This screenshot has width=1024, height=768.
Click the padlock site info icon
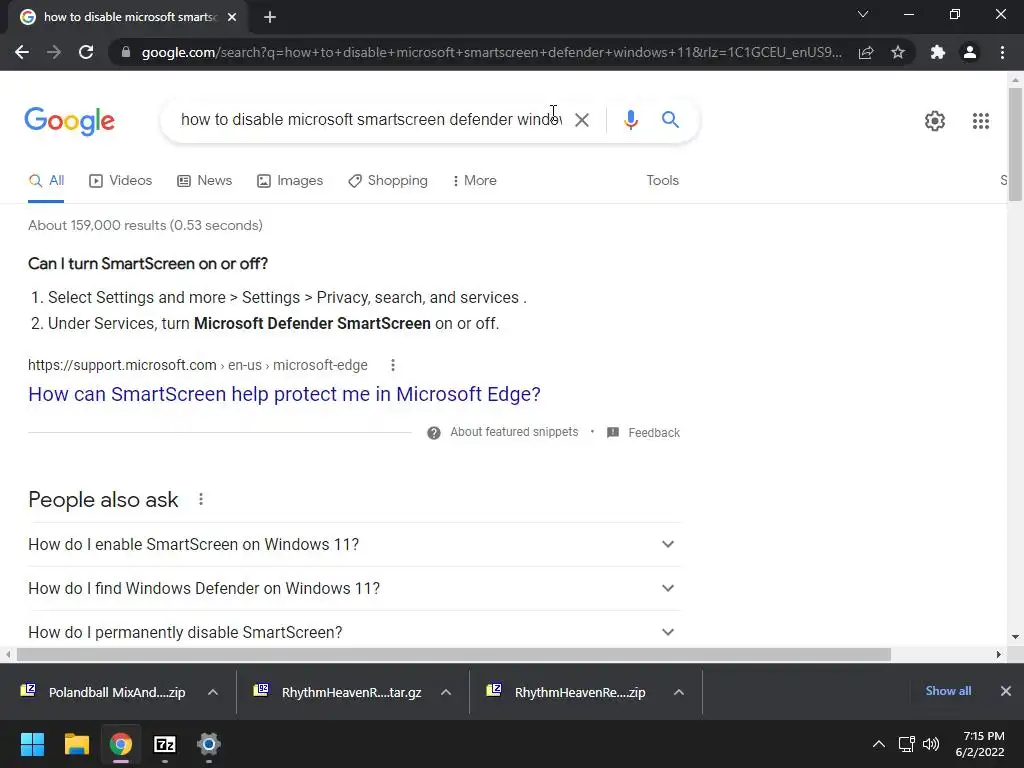tap(126, 52)
